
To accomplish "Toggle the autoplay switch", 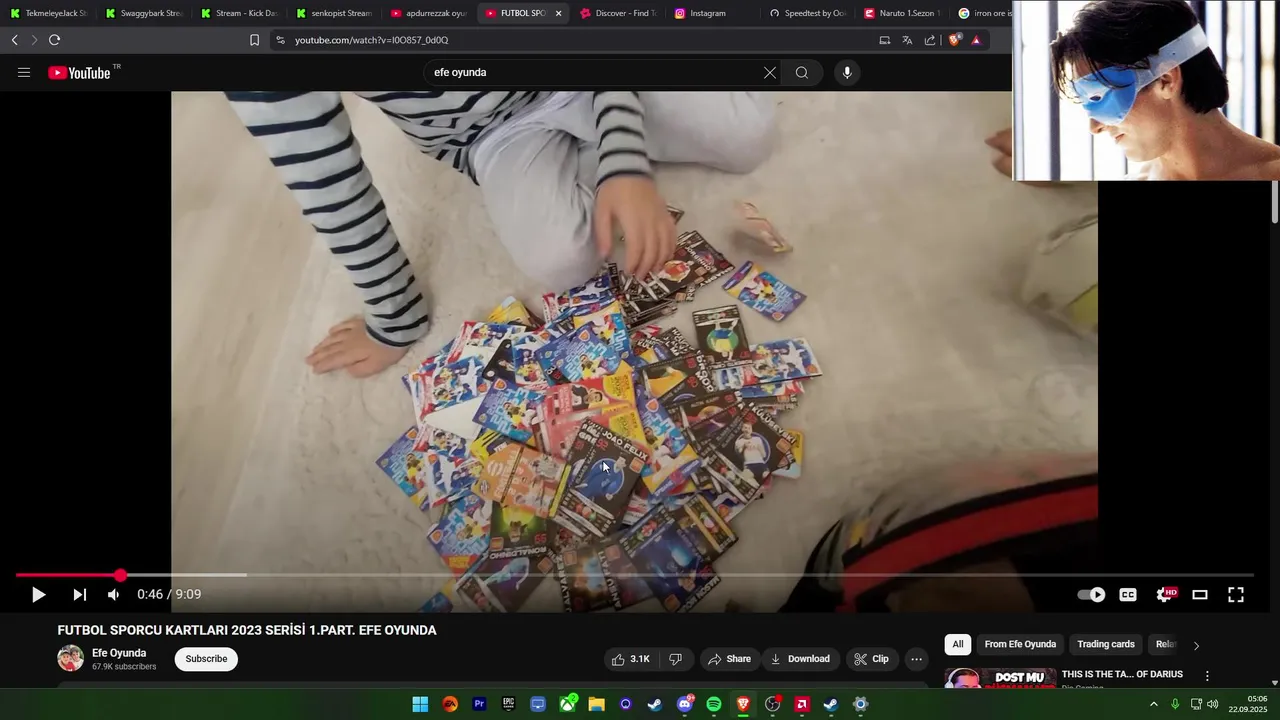I will (1091, 595).
